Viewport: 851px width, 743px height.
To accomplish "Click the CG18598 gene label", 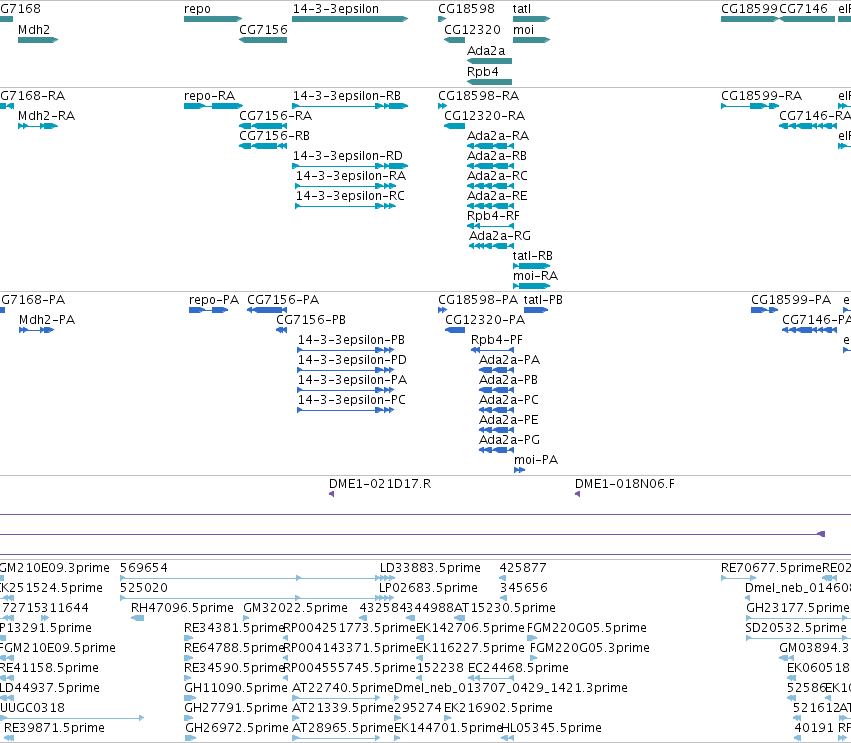I will click(467, 9).
